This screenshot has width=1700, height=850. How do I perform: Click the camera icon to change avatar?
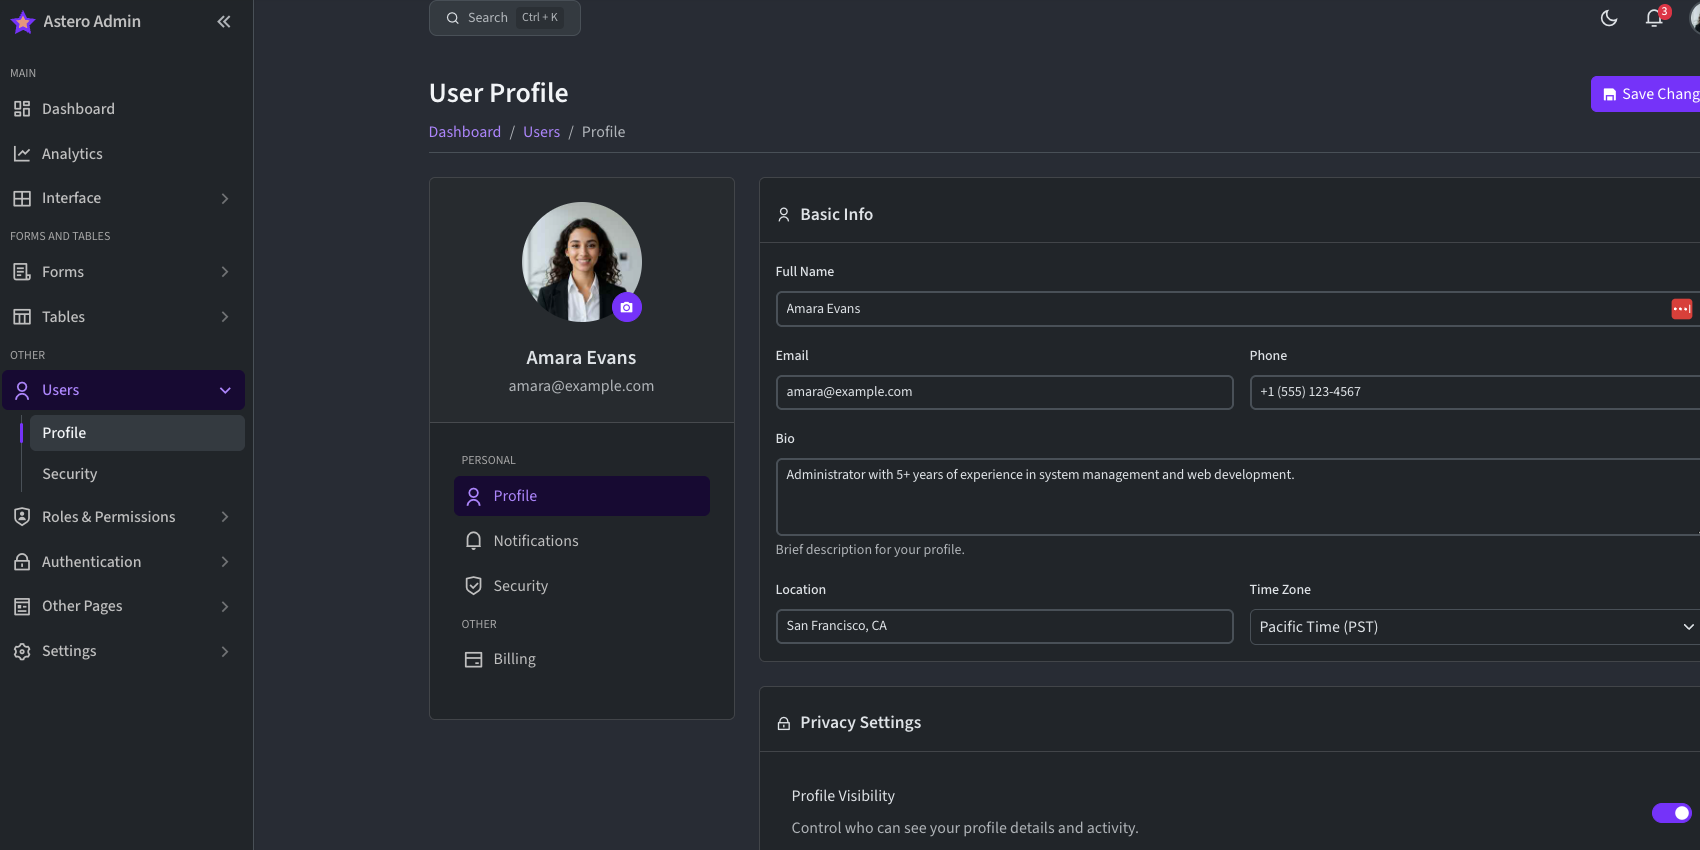click(627, 307)
